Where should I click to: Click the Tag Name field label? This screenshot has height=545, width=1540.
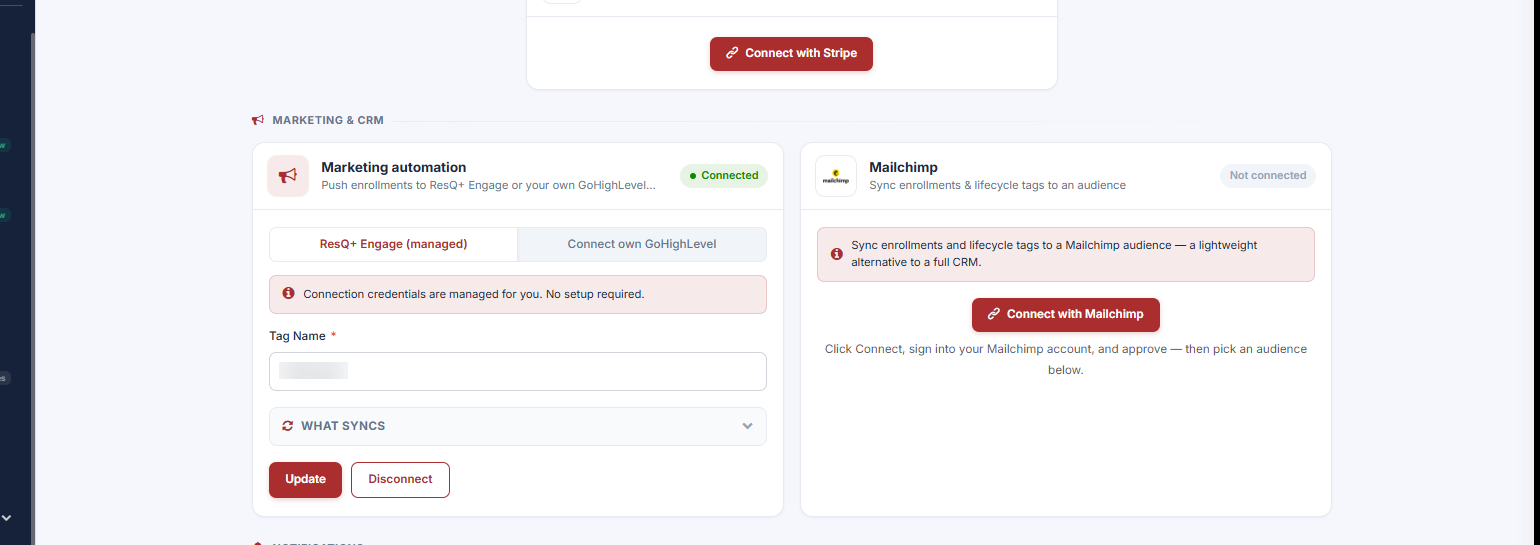click(x=297, y=336)
